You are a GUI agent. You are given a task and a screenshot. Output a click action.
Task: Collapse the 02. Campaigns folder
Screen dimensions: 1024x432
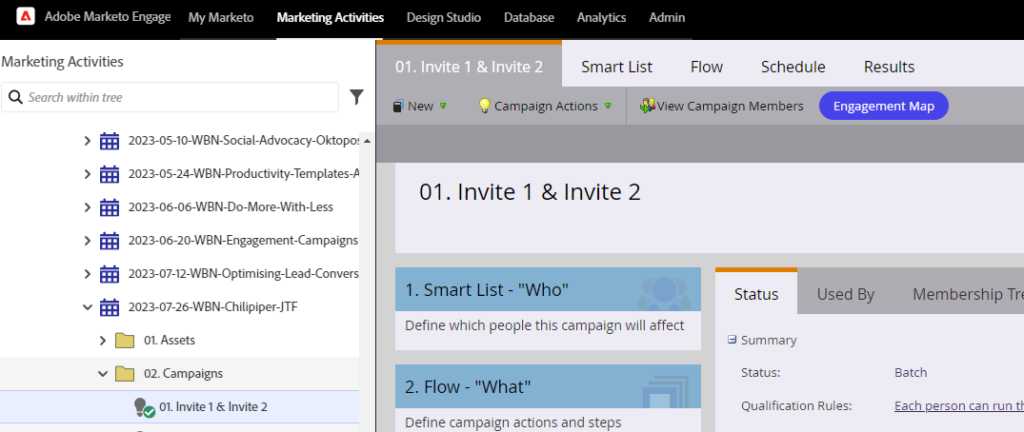tap(103, 373)
